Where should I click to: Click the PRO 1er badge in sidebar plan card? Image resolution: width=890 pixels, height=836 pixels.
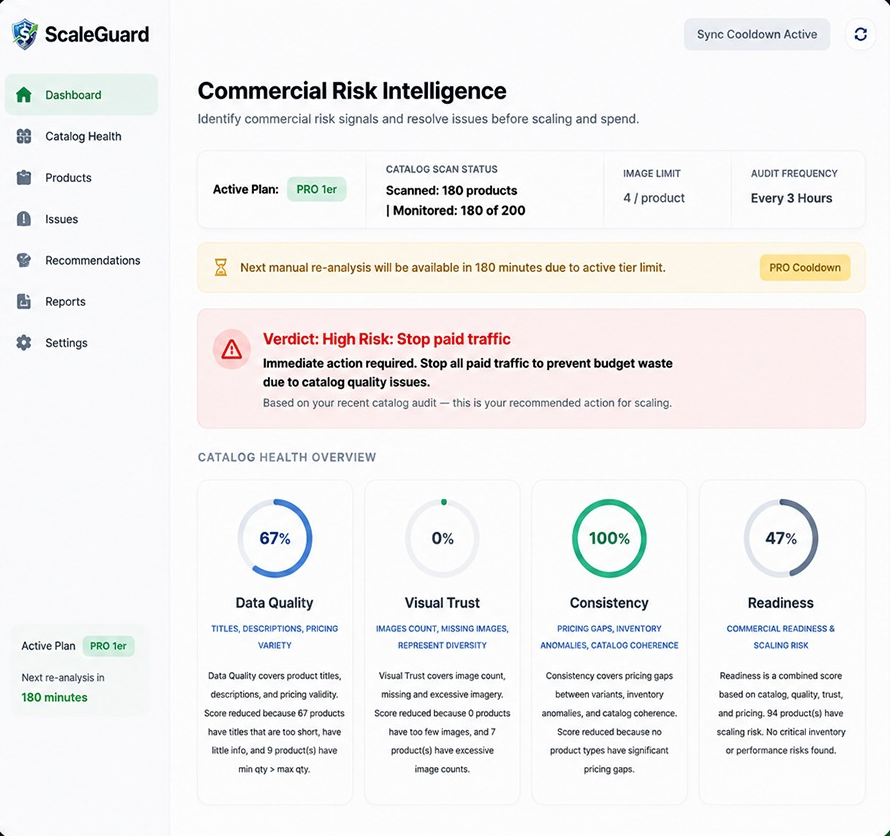coord(108,646)
